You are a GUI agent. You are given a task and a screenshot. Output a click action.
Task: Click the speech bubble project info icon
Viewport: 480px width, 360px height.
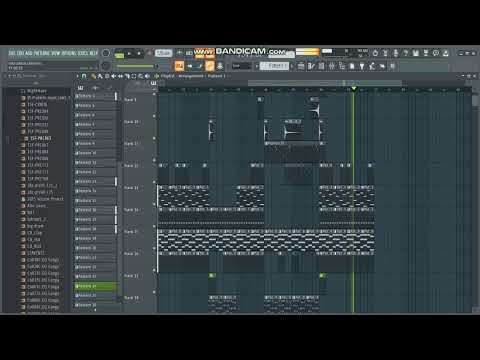pyautogui.click(x=436, y=53)
